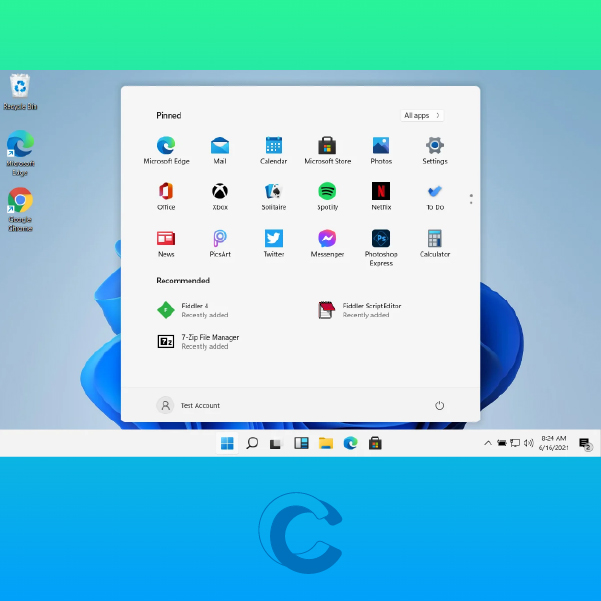Open Microsoft Store from the taskbar
The image size is (601, 601).
point(375,443)
